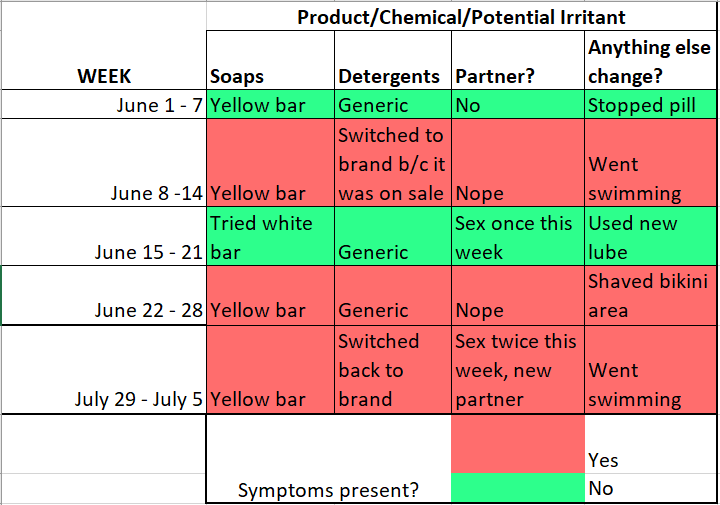
Task: Select the Soaps column header
Action: tap(270, 60)
